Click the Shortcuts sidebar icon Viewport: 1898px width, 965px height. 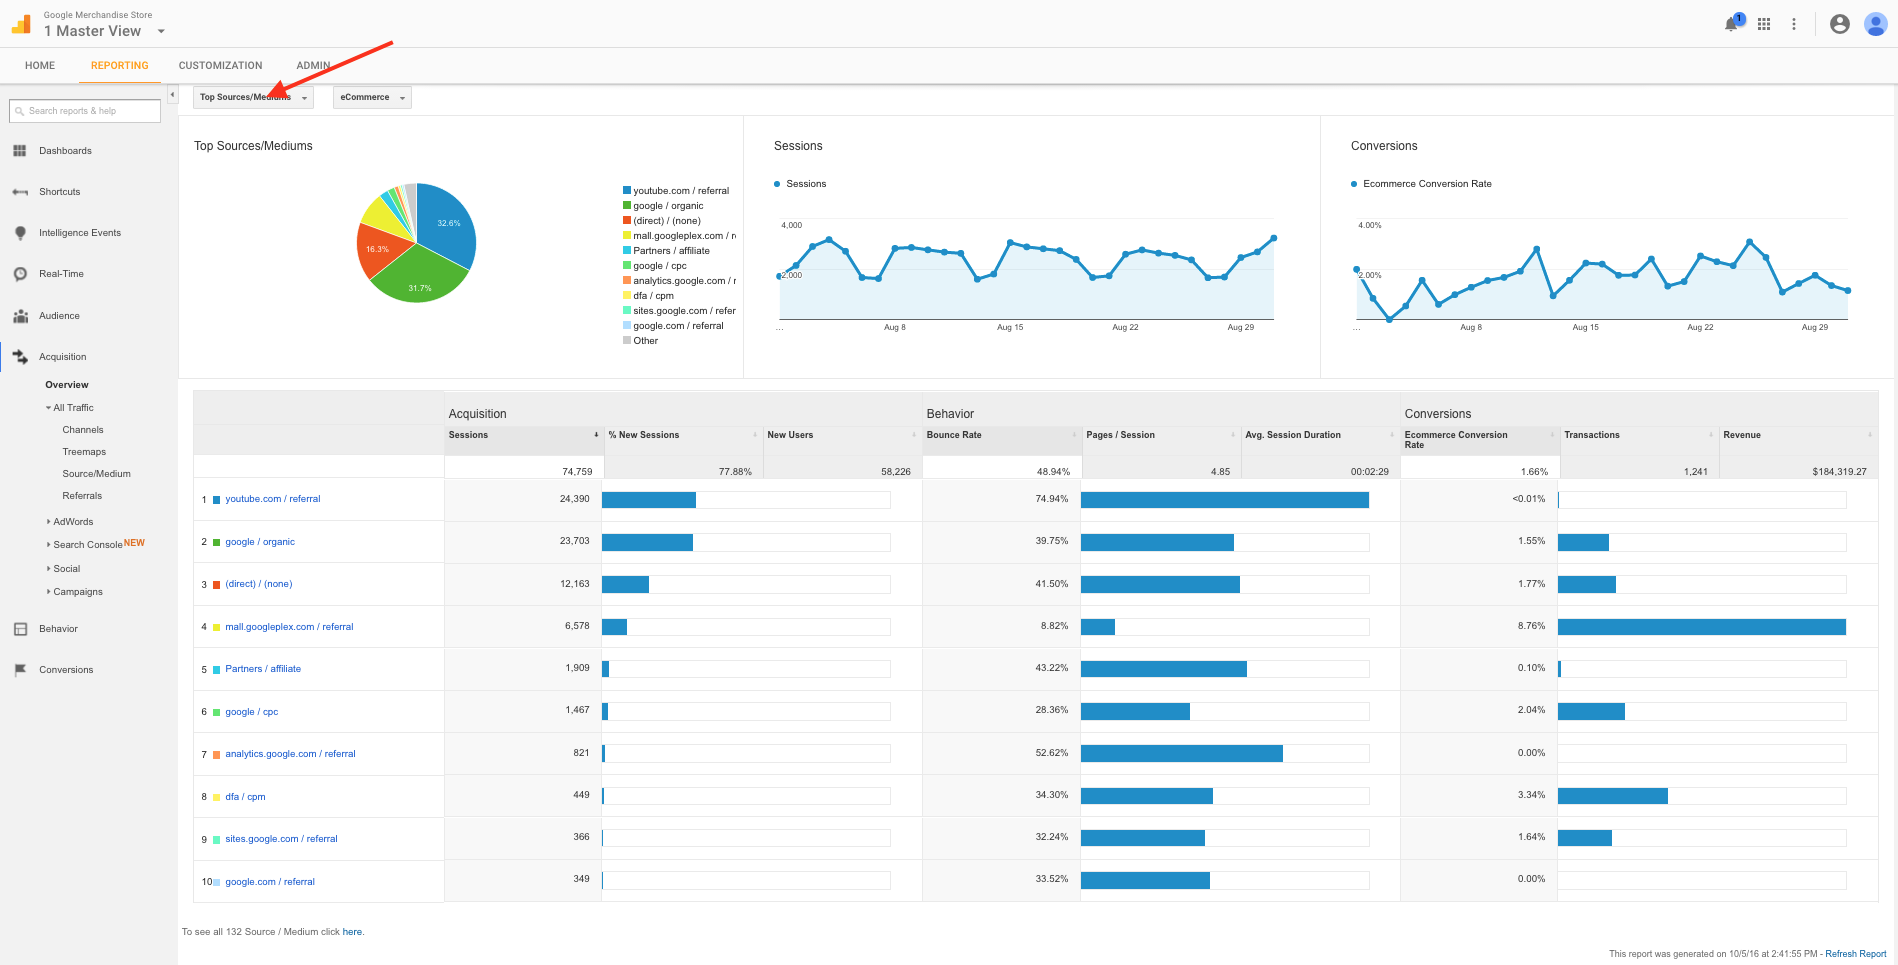[x=21, y=191]
